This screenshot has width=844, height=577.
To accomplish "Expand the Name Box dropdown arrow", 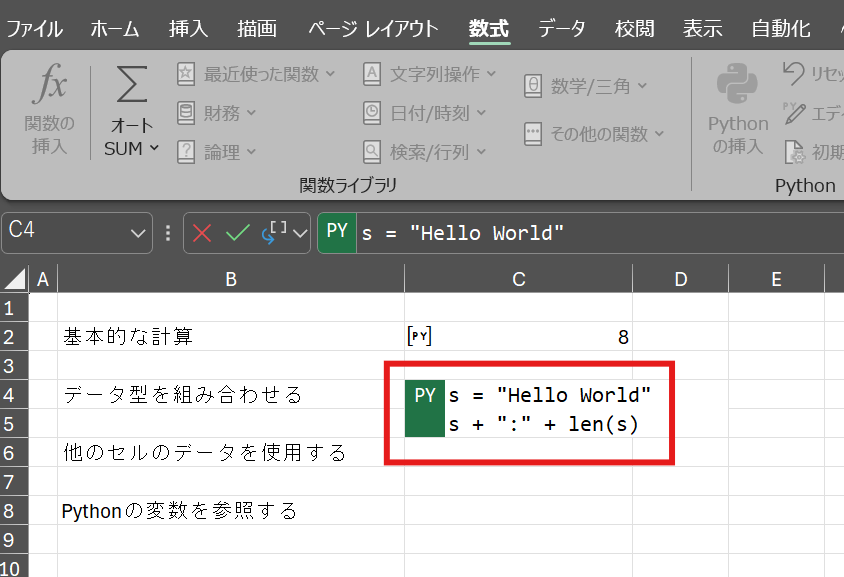I will [x=139, y=233].
